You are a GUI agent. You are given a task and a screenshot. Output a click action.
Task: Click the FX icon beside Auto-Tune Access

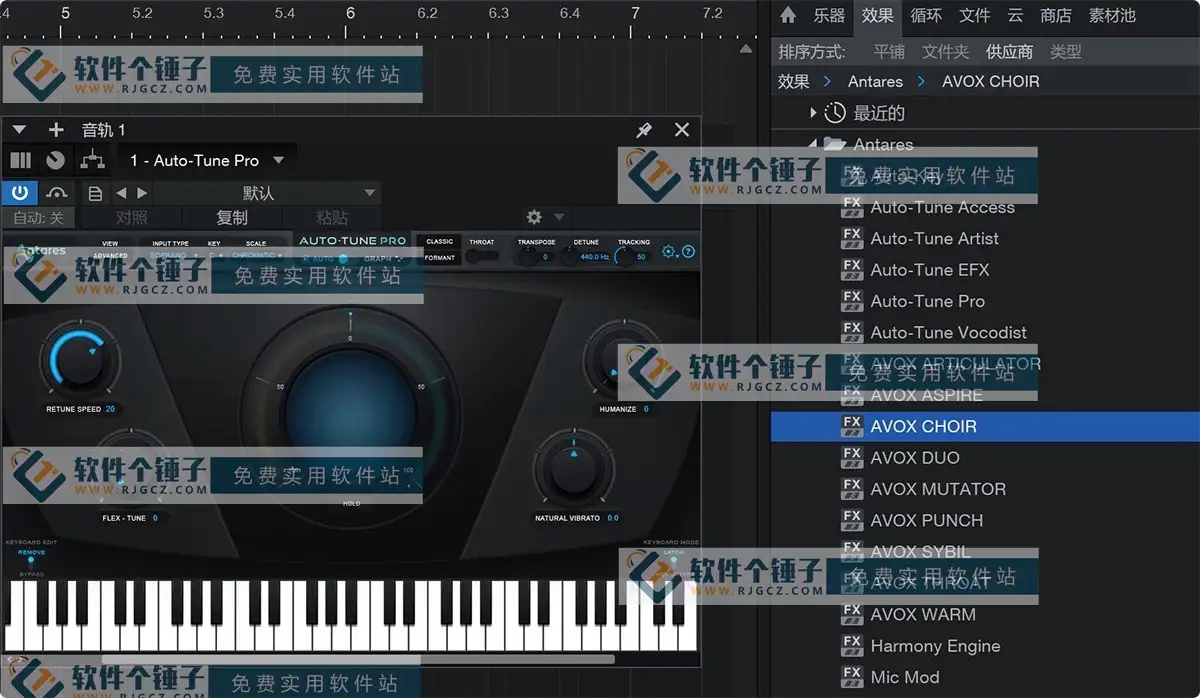point(852,207)
